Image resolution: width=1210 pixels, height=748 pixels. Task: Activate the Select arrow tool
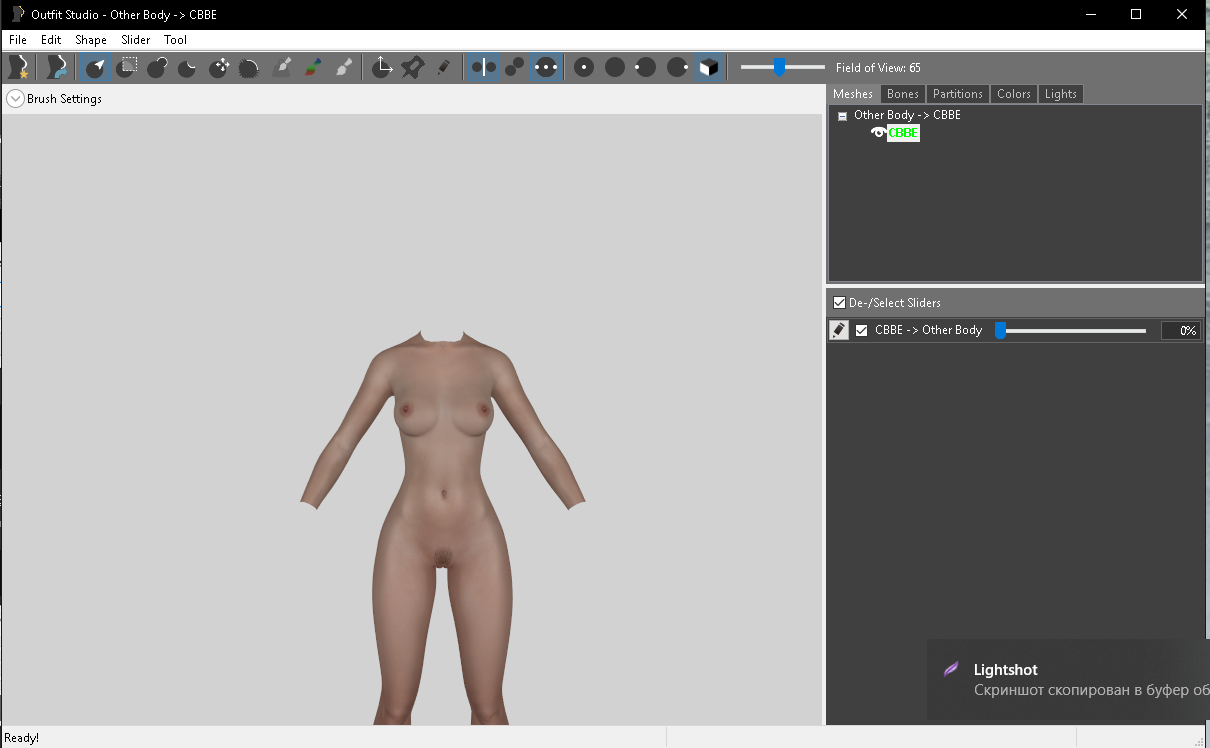tap(95, 67)
